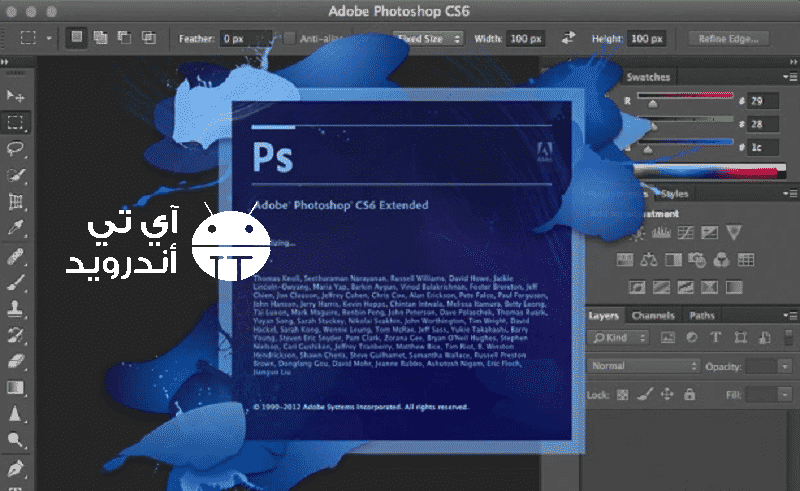The image size is (800, 491).
Task: Select the Lasso tool
Action: [15, 149]
